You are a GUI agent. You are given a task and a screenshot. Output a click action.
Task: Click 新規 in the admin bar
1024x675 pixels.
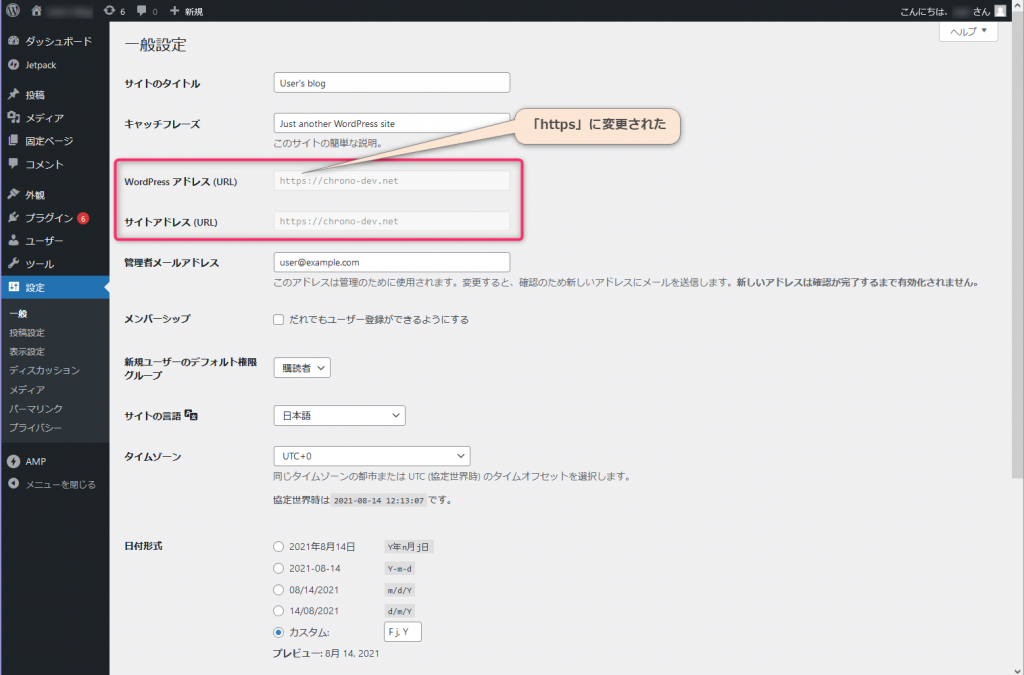point(186,11)
